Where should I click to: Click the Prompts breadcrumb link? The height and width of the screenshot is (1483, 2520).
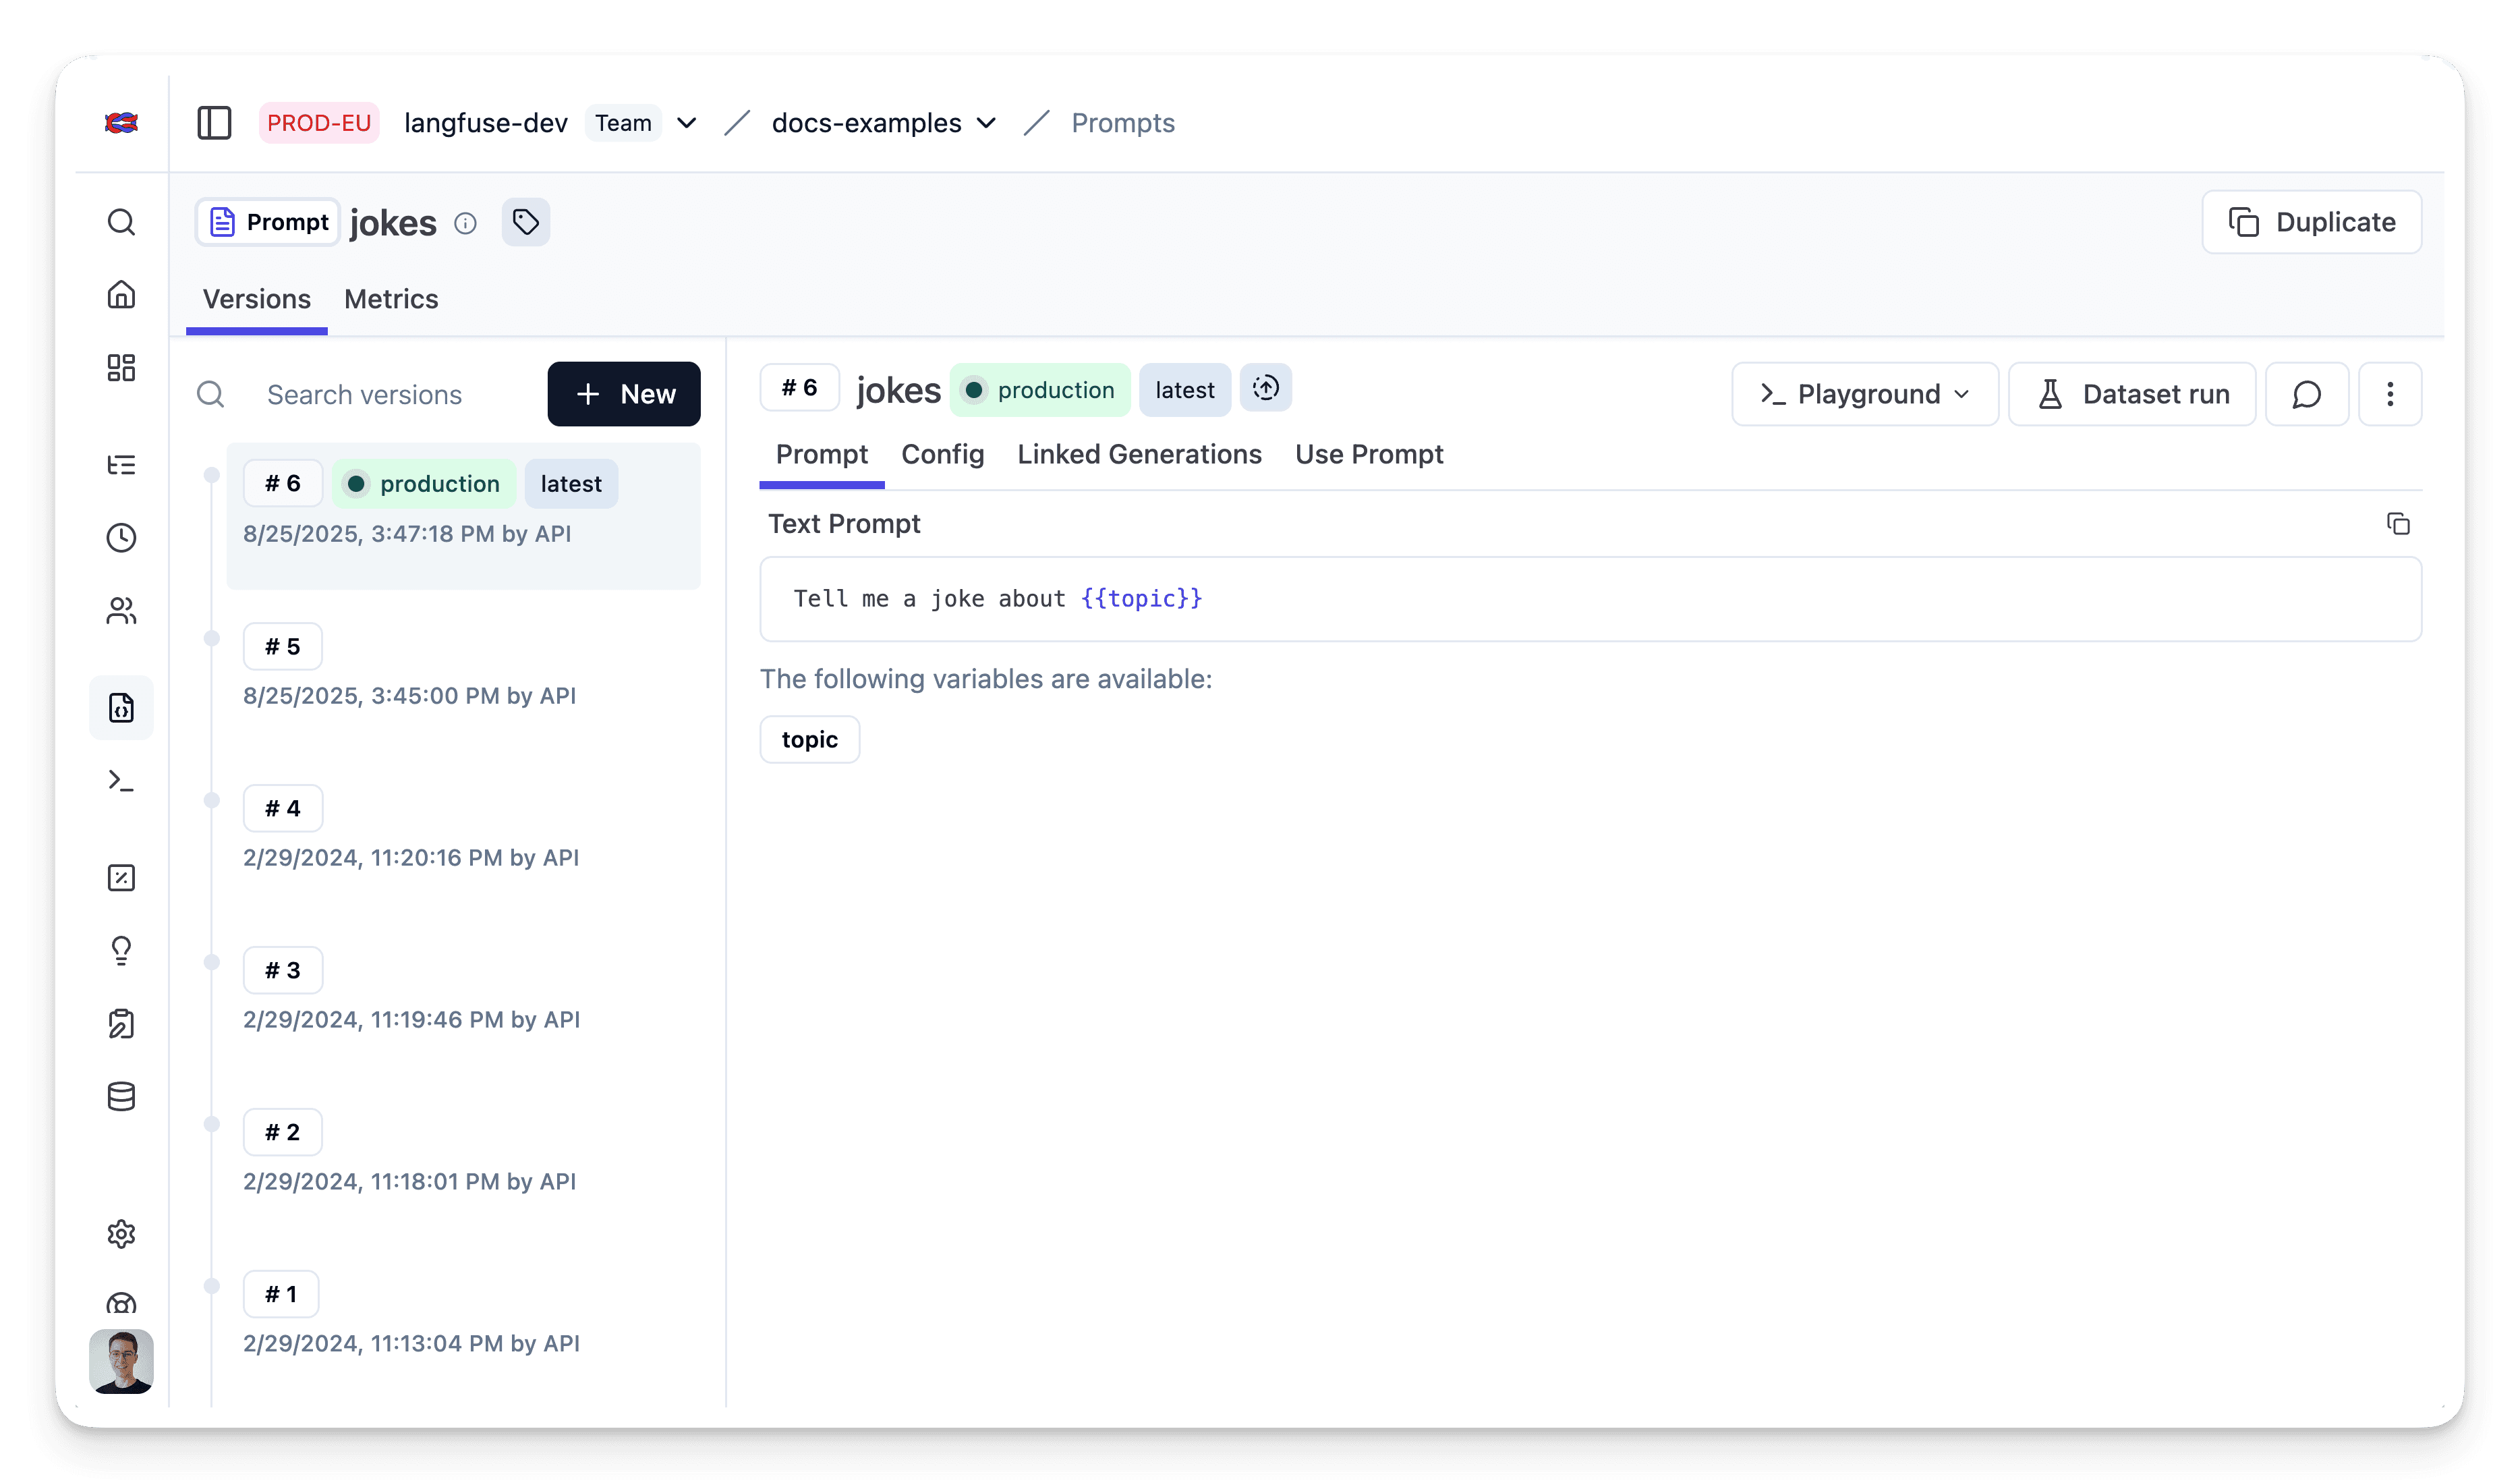tap(1122, 123)
